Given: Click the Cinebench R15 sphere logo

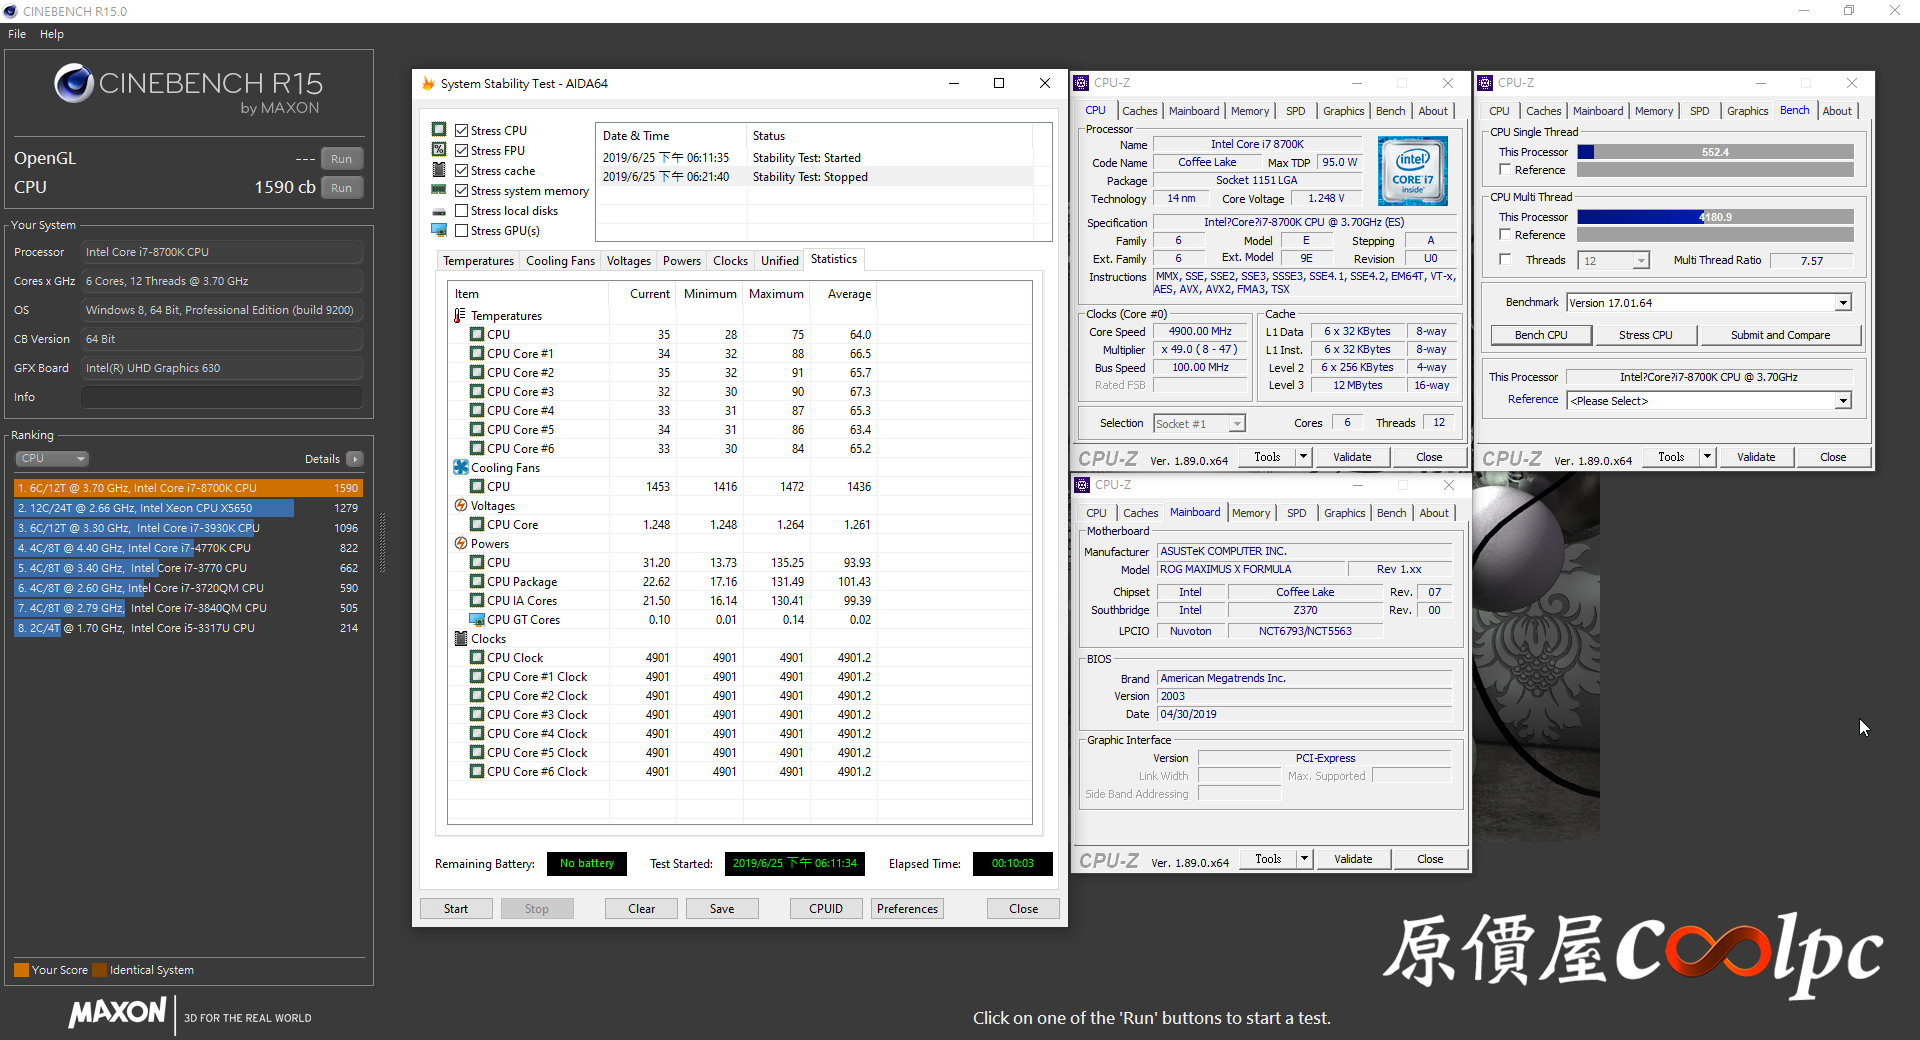Looking at the screenshot, I should (x=74, y=83).
